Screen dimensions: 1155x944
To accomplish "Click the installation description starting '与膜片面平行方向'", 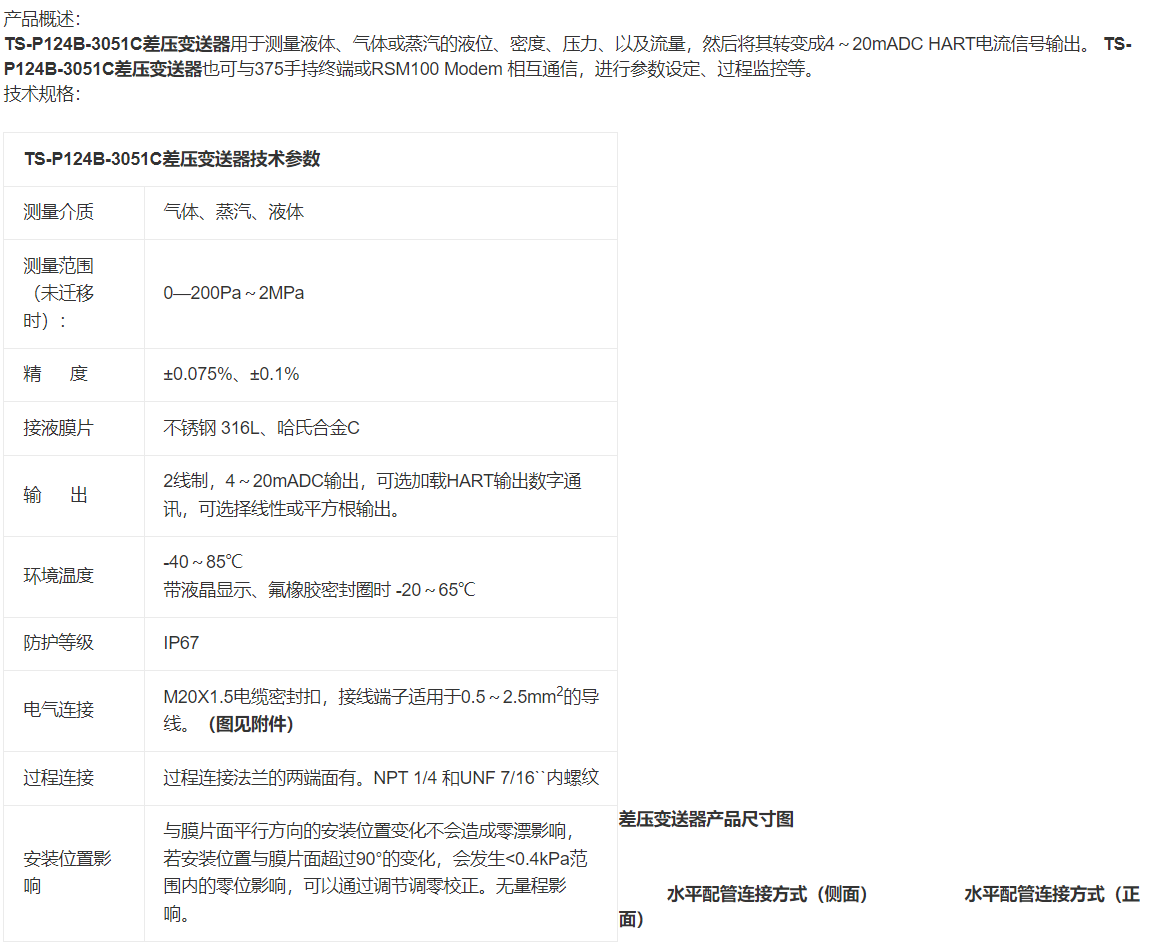I will click(x=376, y=873).
